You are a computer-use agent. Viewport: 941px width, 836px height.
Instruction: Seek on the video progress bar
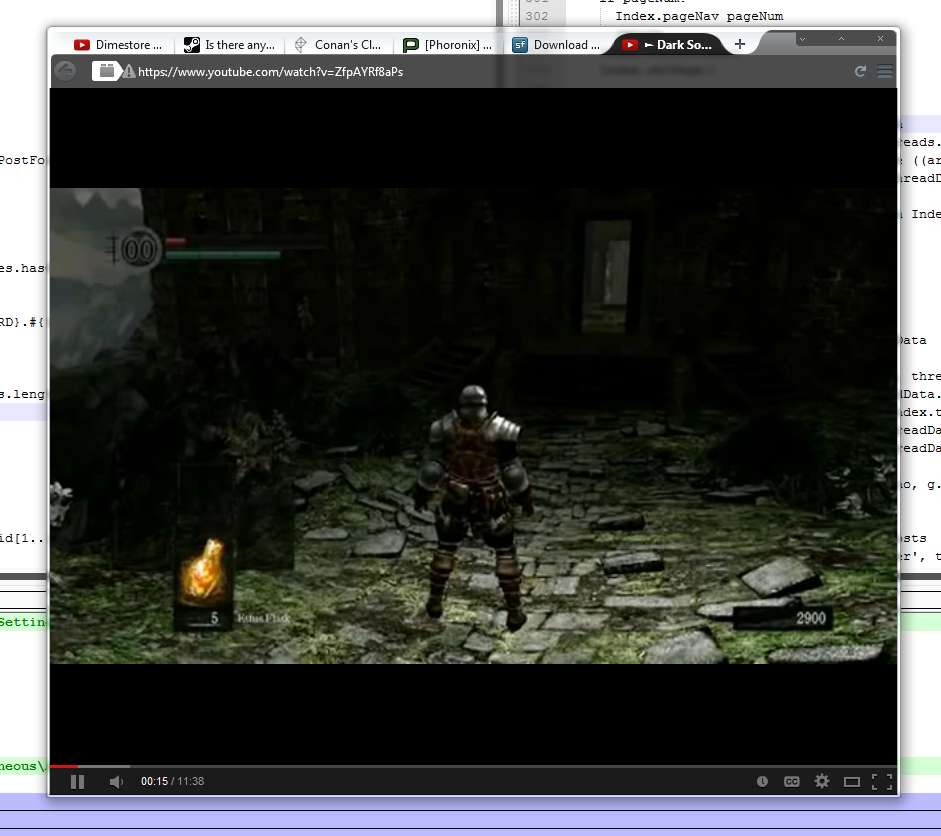(x=470, y=766)
